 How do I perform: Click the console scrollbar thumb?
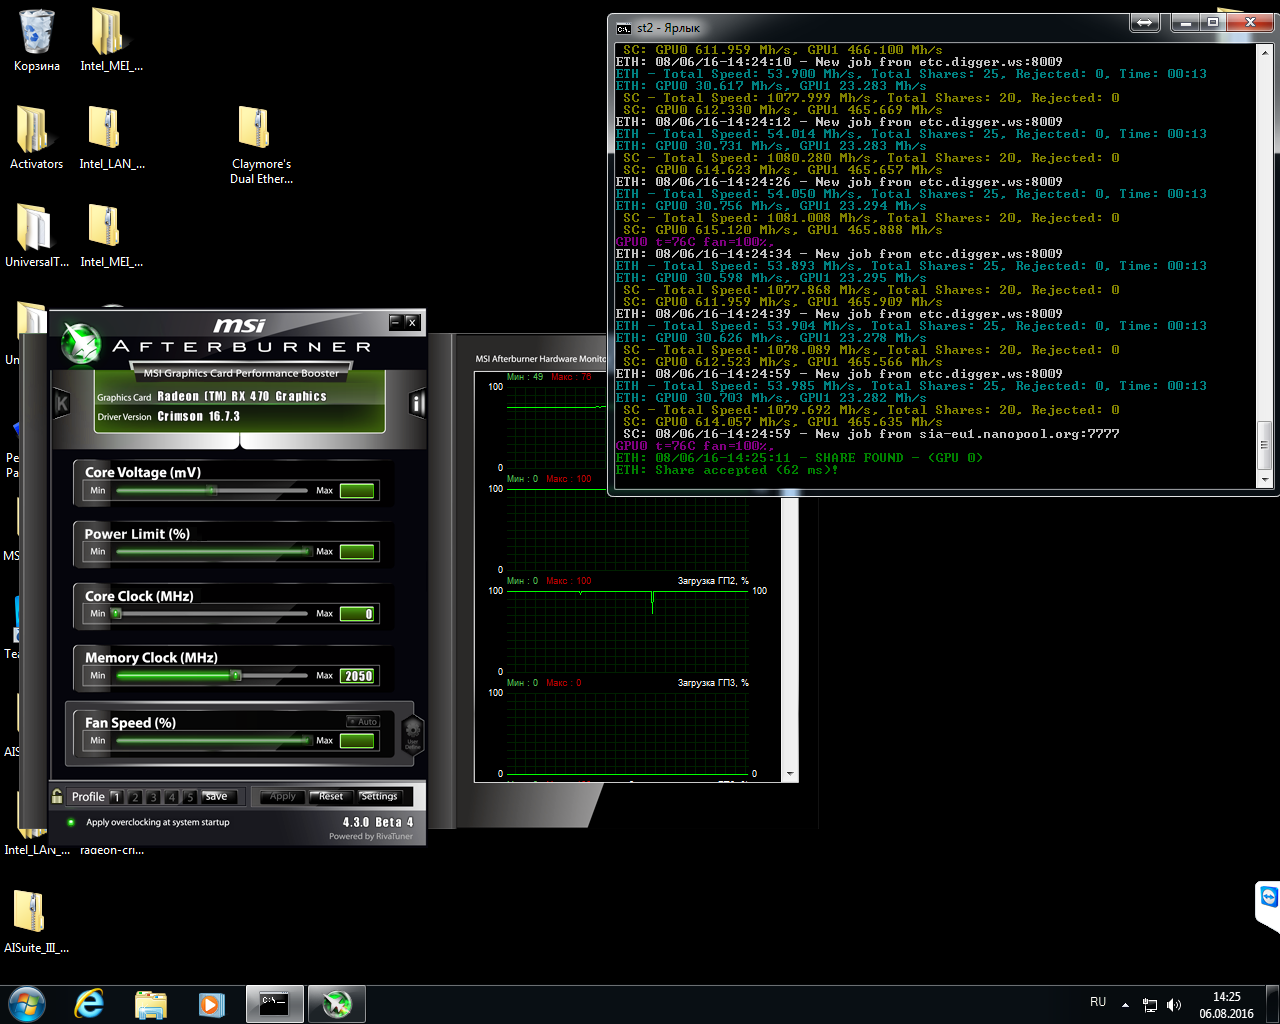point(1264,446)
